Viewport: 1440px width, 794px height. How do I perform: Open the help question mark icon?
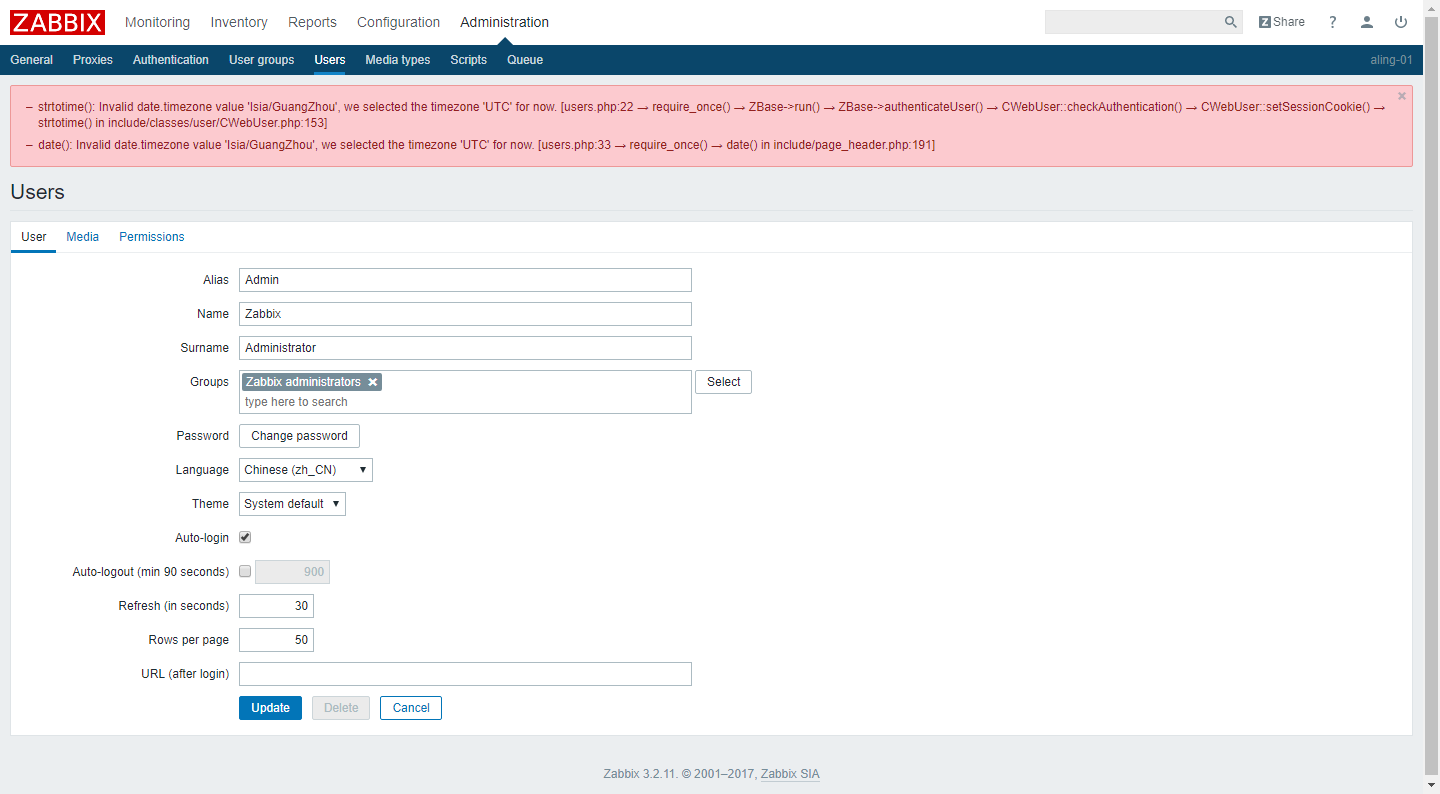[x=1332, y=22]
